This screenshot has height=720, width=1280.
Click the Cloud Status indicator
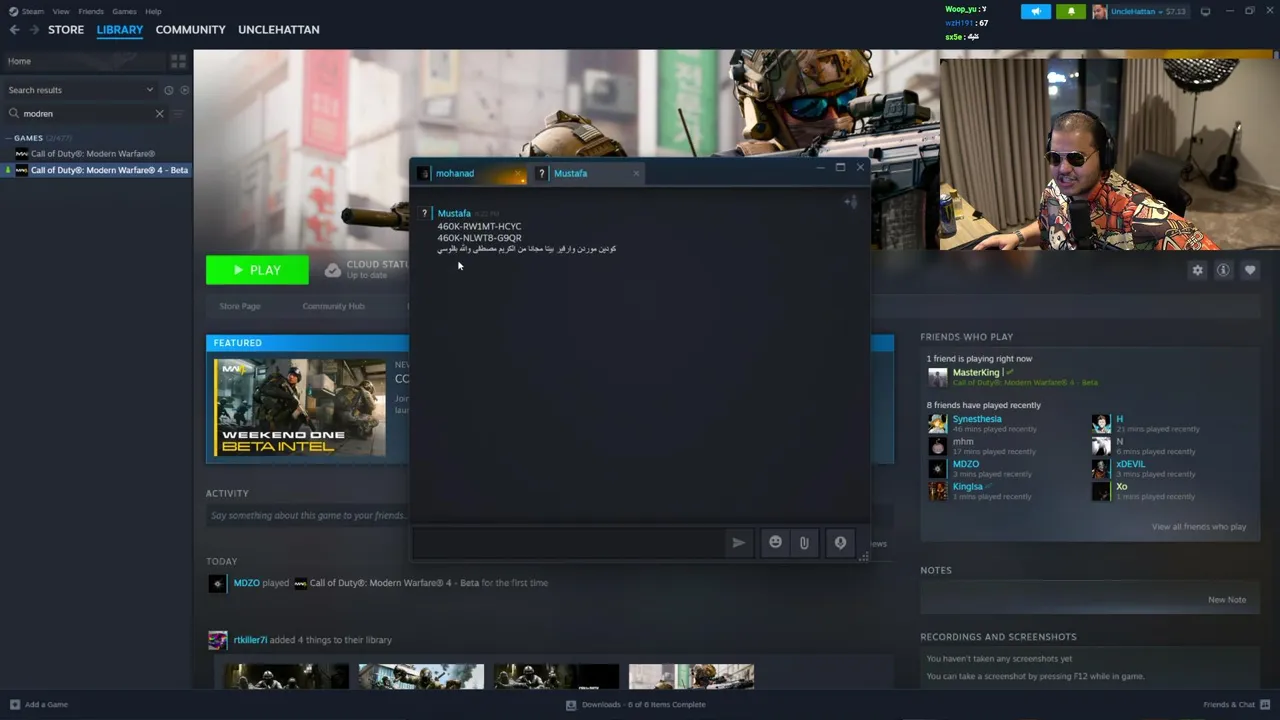[366, 269]
